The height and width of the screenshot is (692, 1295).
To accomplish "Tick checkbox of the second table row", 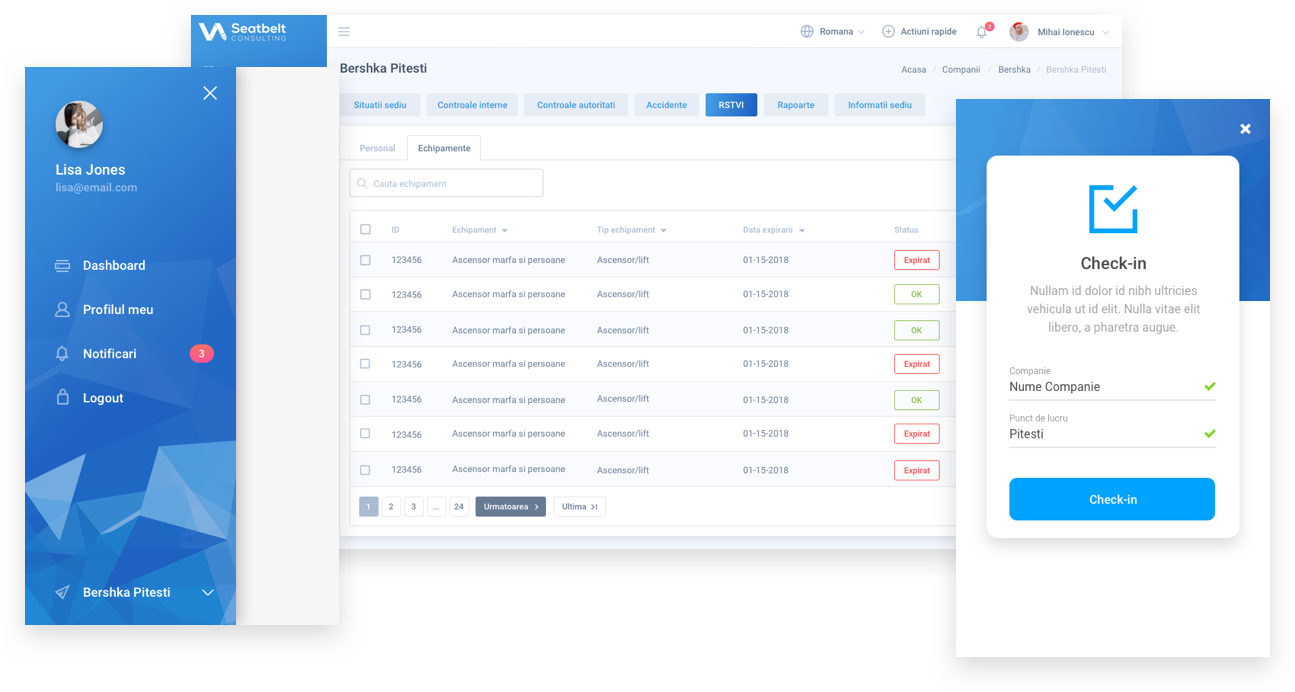I will tap(365, 295).
